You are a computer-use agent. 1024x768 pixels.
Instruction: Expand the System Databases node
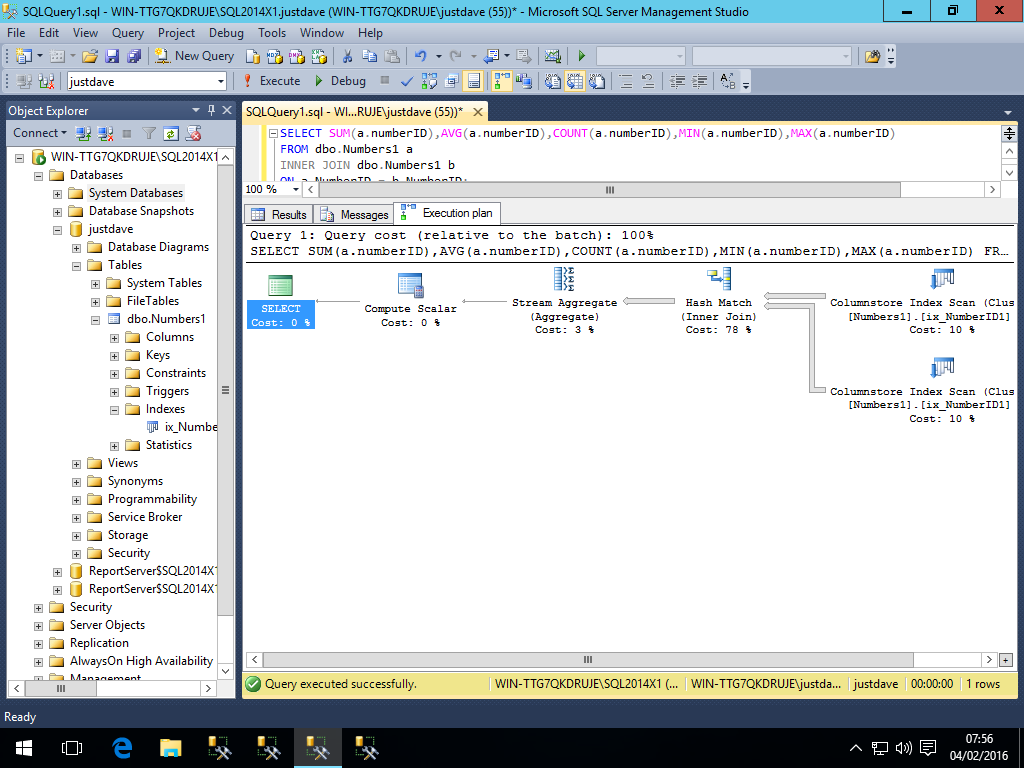[57, 193]
